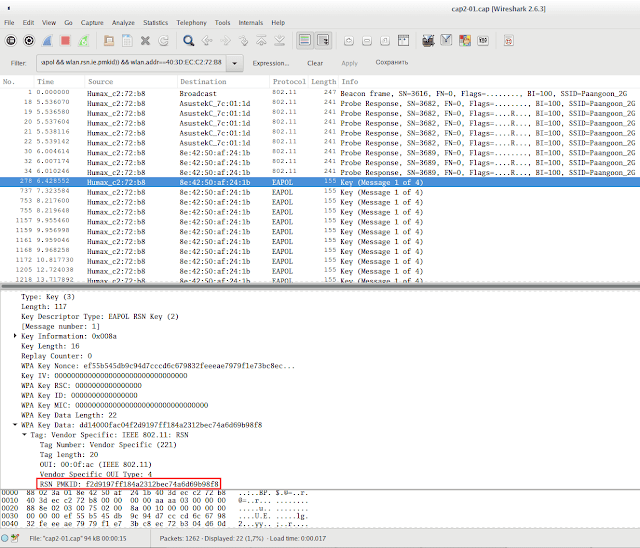This screenshot has width=640, height=548.
Task: Sort packets by the Time column header
Action: (x=59, y=82)
